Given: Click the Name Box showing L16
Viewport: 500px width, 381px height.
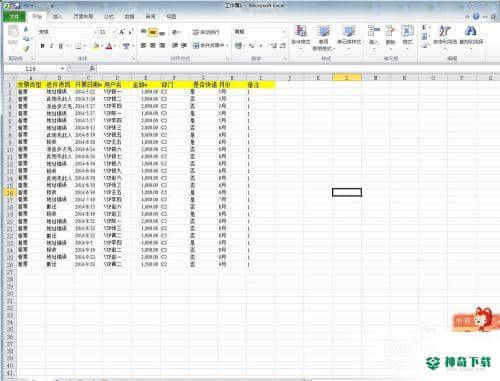Looking at the screenshot, I should (x=32, y=69).
